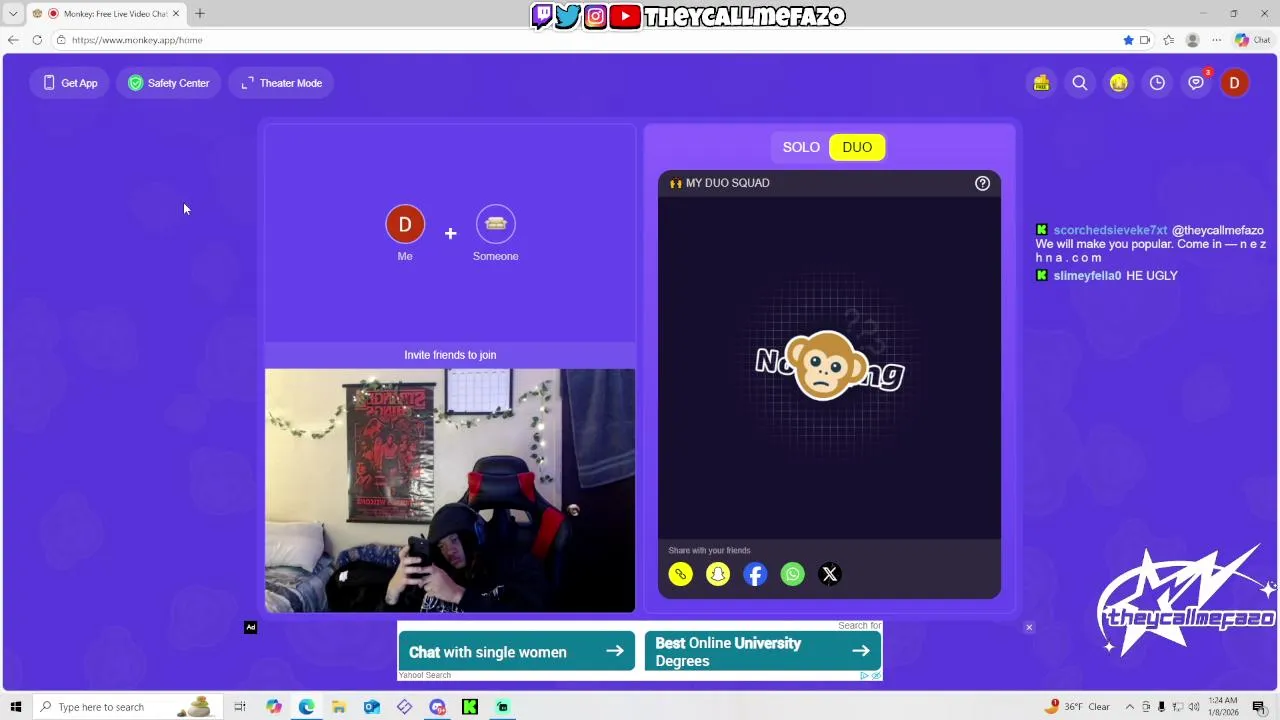1280x720 pixels.
Task: Click the slimeyfella0 chat username
Action: point(1087,276)
